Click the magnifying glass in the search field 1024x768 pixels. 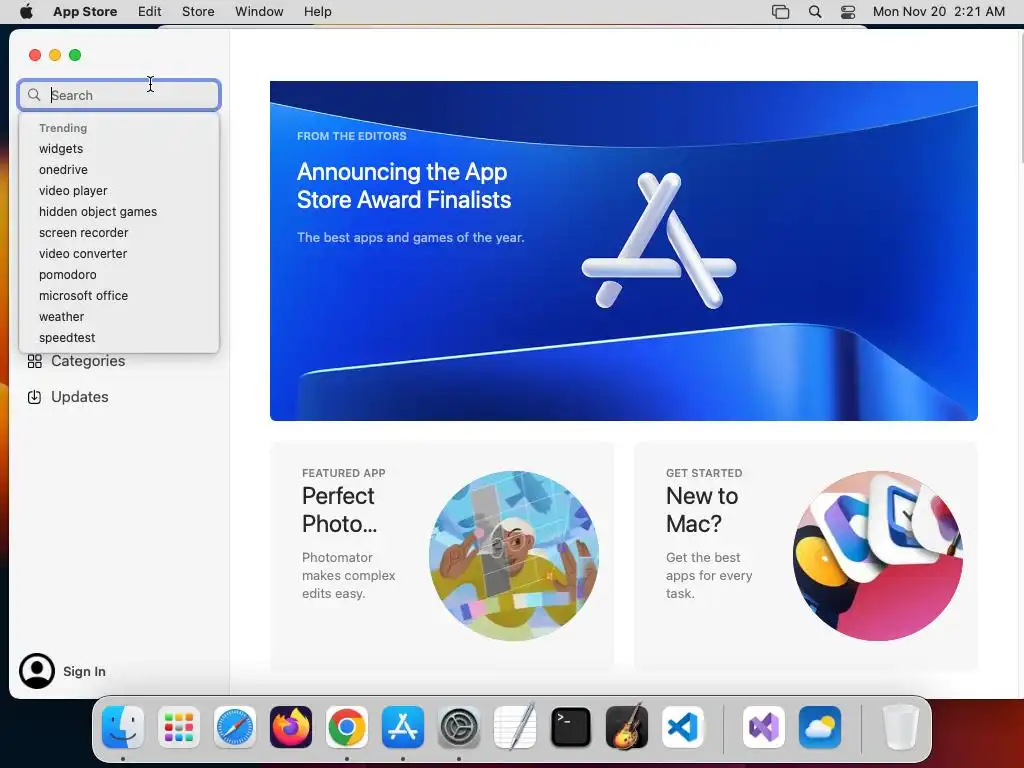(x=34, y=95)
